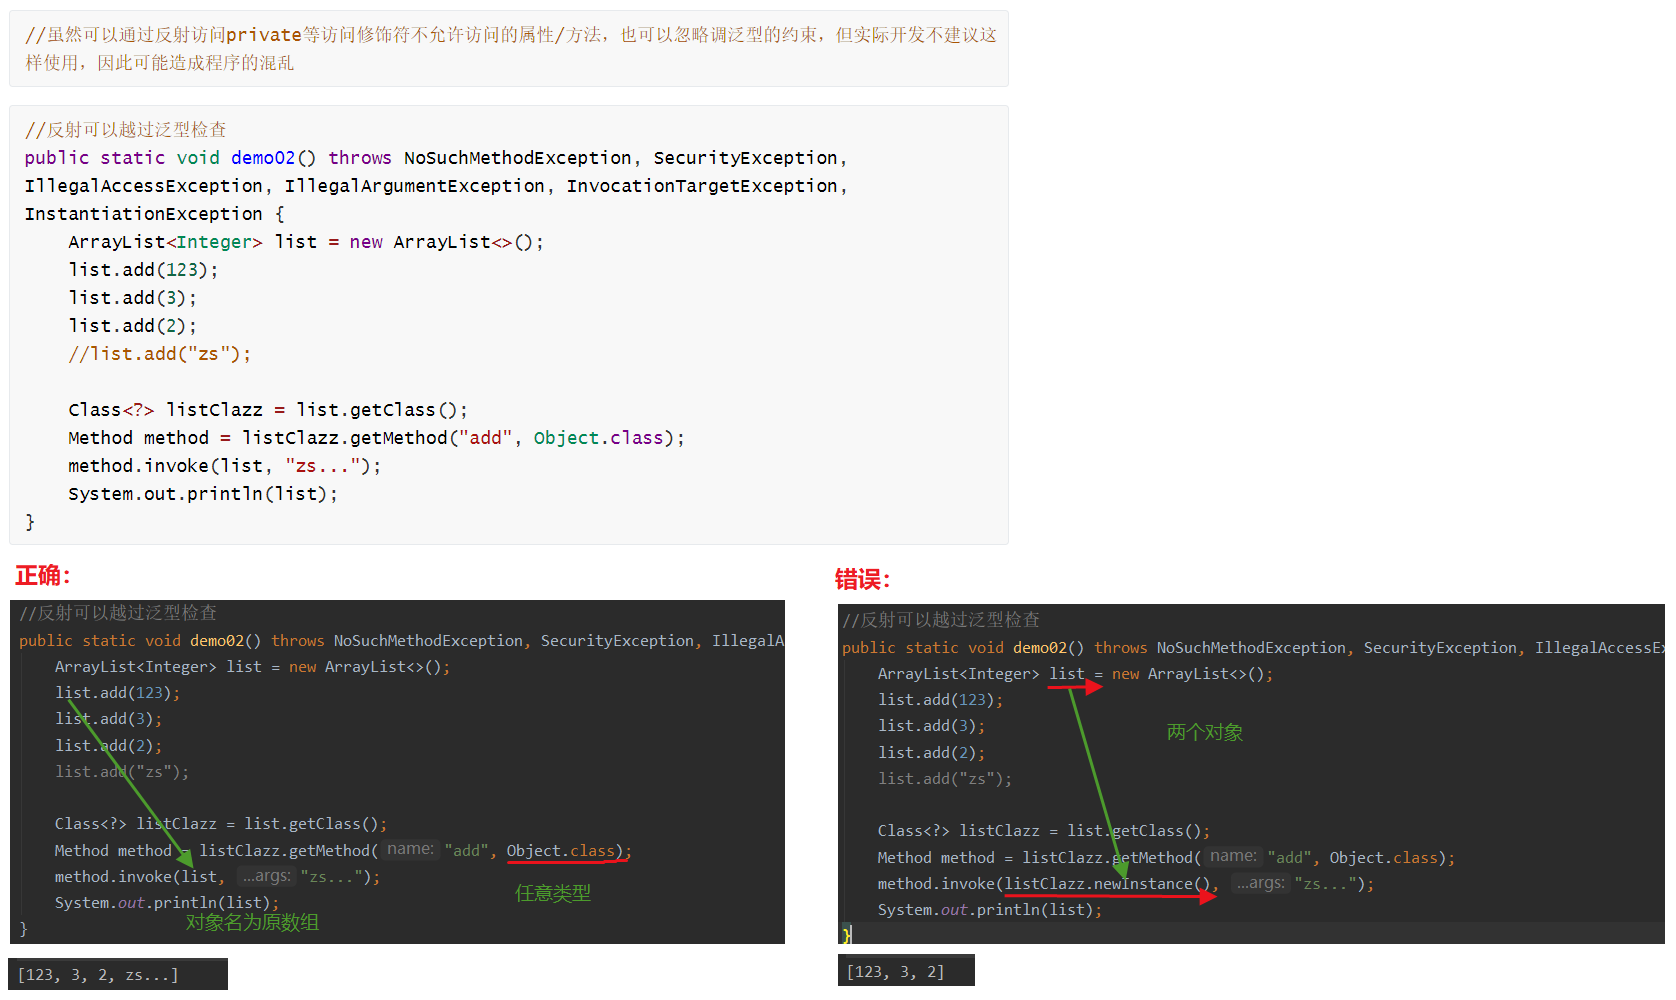Viewport: 1676px width, 1000px height.
Task: Click the orange commented //list.add("zs") line
Action: (x=159, y=354)
